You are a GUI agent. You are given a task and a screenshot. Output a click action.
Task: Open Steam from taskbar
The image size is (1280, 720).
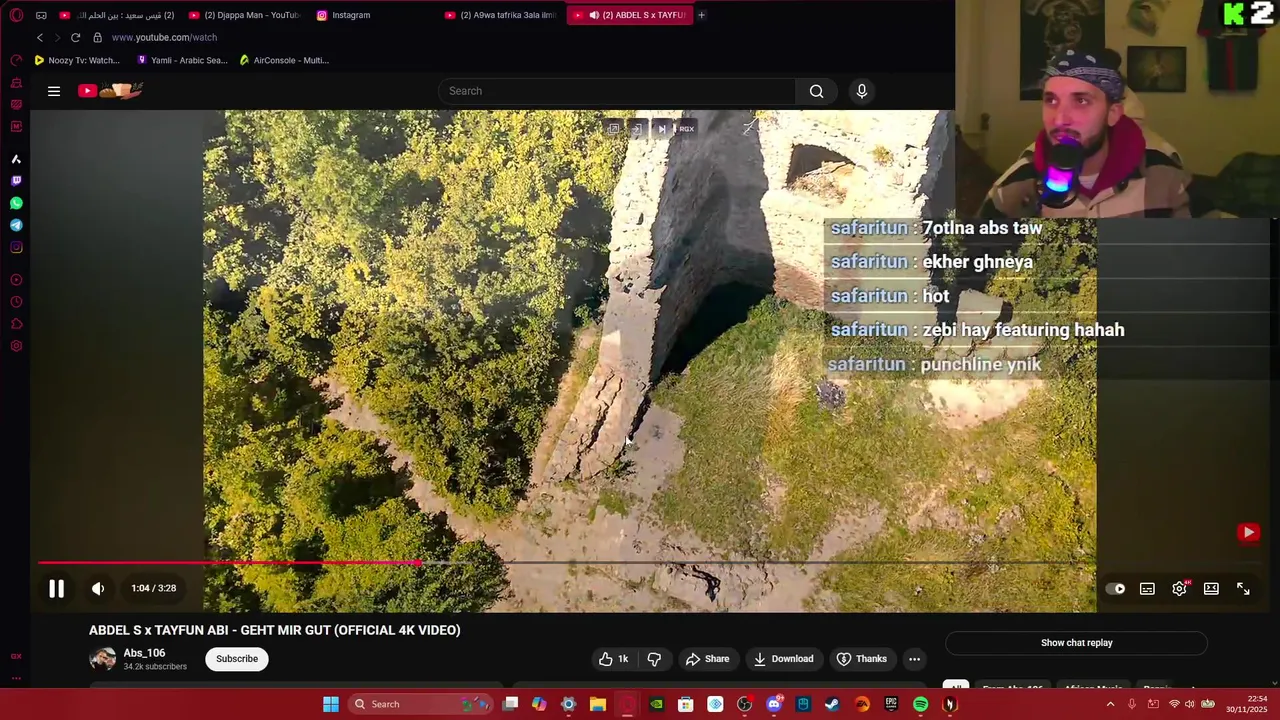tap(832, 704)
